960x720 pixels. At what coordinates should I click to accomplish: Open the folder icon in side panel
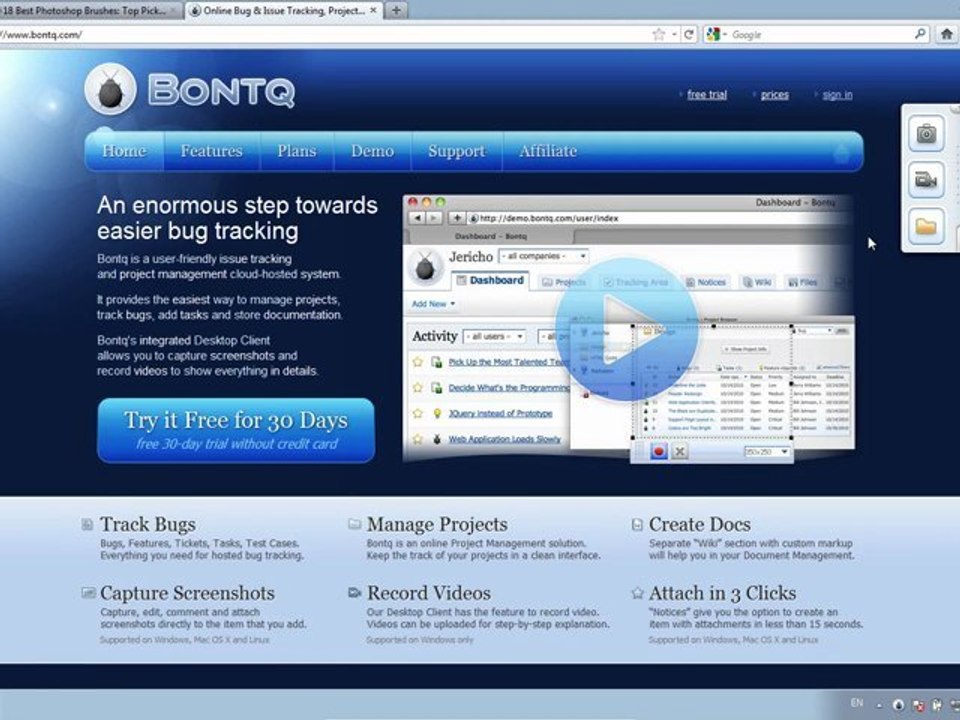click(x=926, y=227)
